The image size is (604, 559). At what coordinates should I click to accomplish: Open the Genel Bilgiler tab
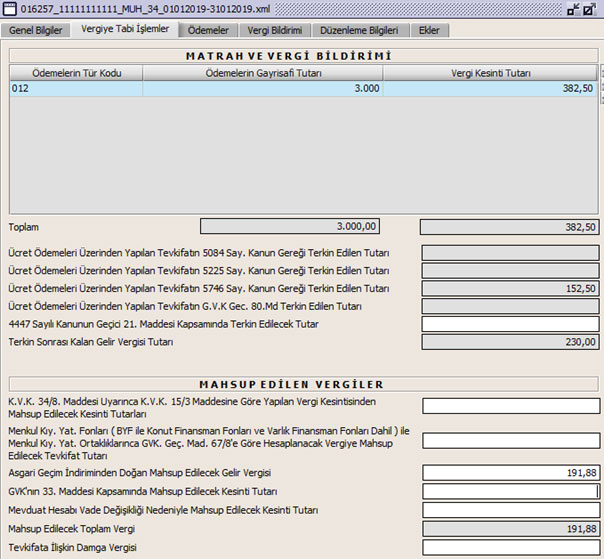[x=36, y=30]
